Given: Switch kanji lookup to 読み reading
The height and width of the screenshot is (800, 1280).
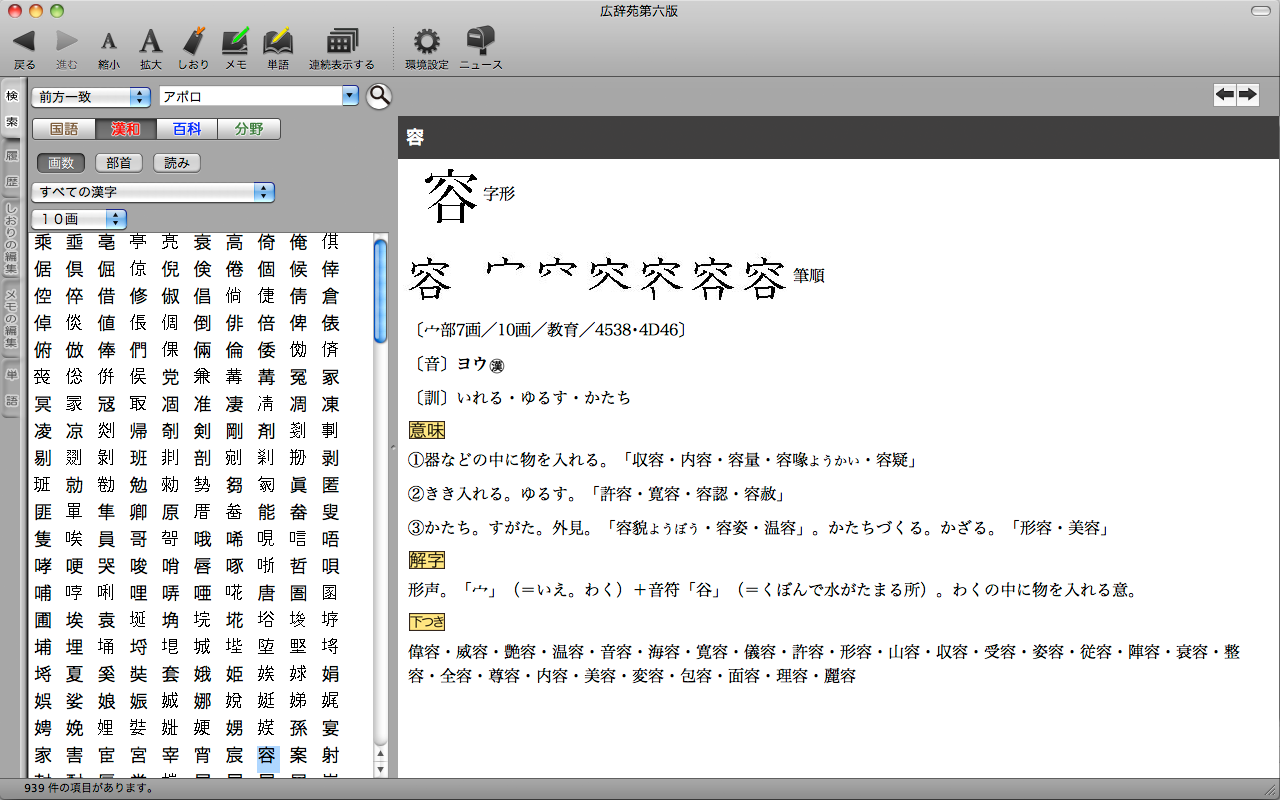Looking at the screenshot, I should click(176, 163).
